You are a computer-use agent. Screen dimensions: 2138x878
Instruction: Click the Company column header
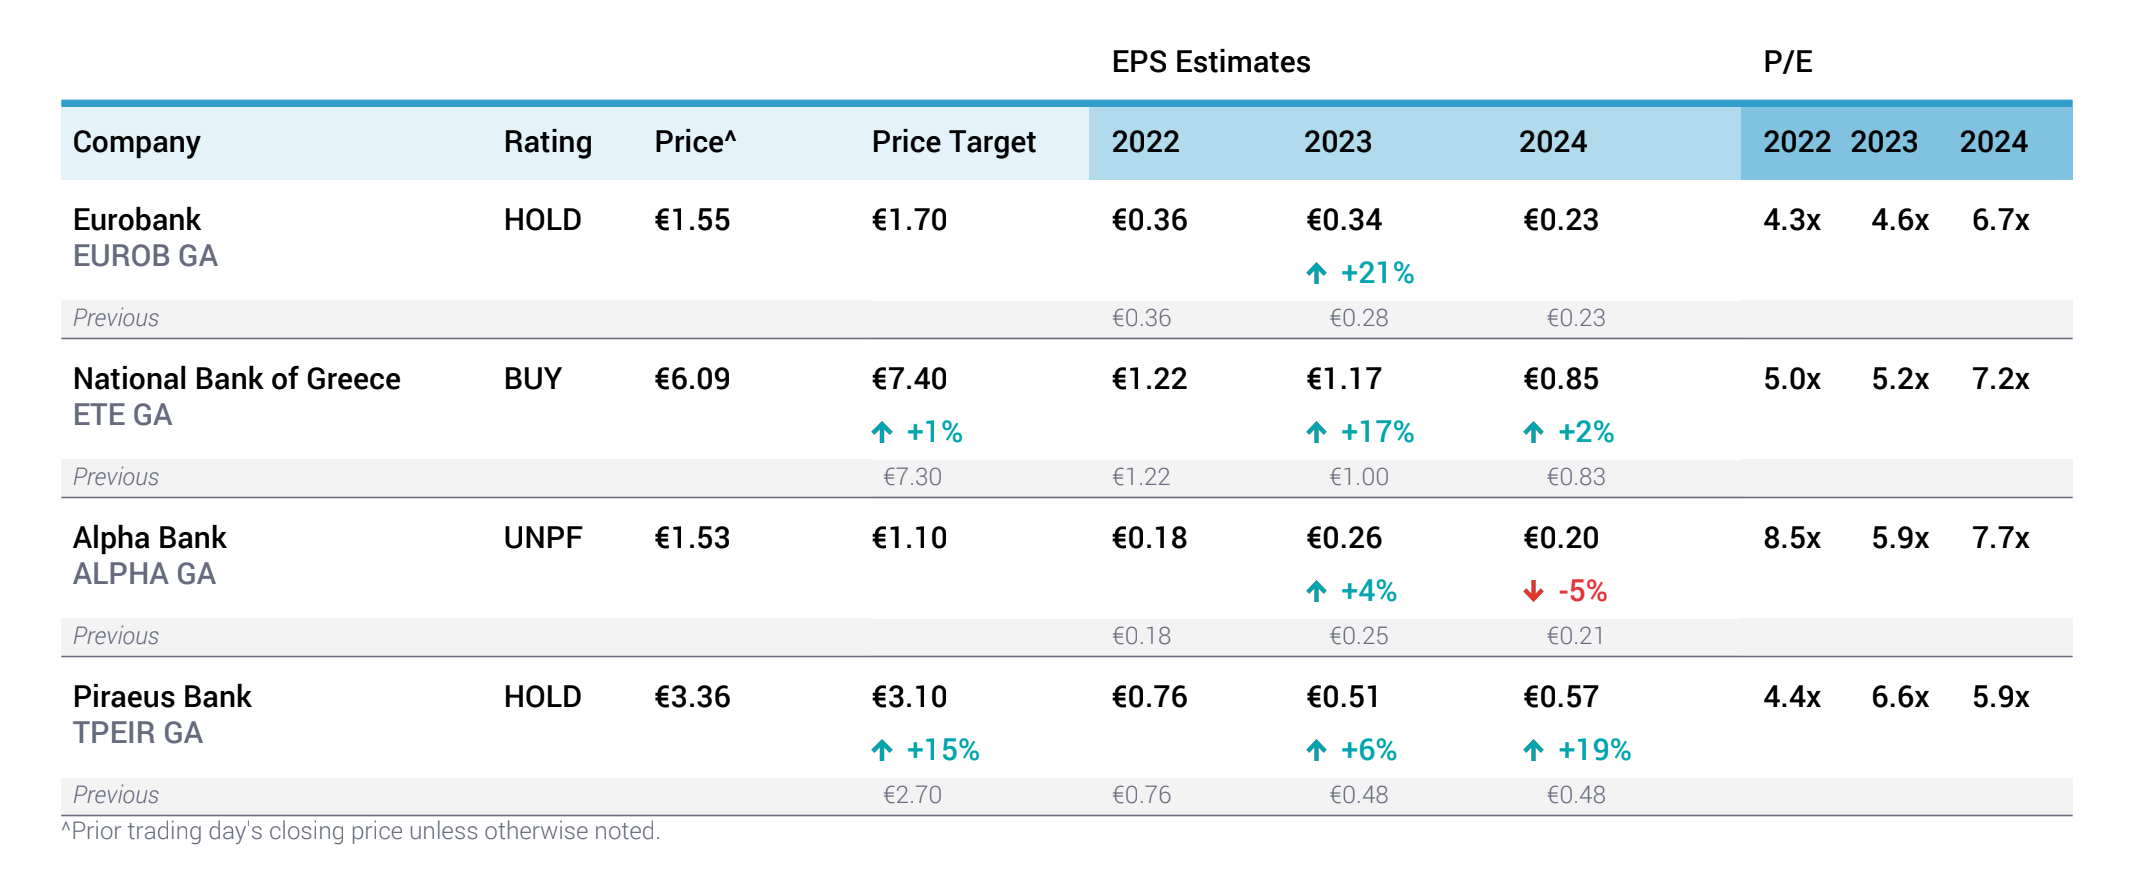(x=137, y=142)
